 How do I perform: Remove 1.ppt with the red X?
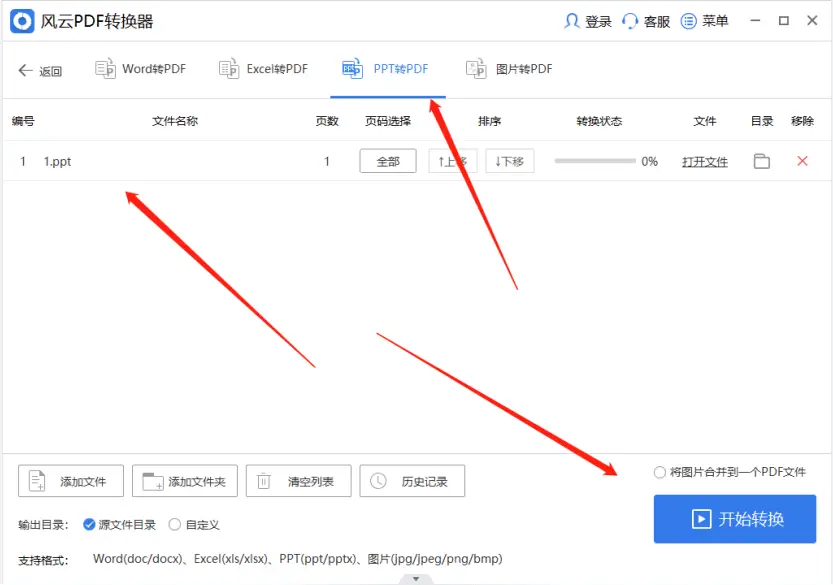[802, 161]
